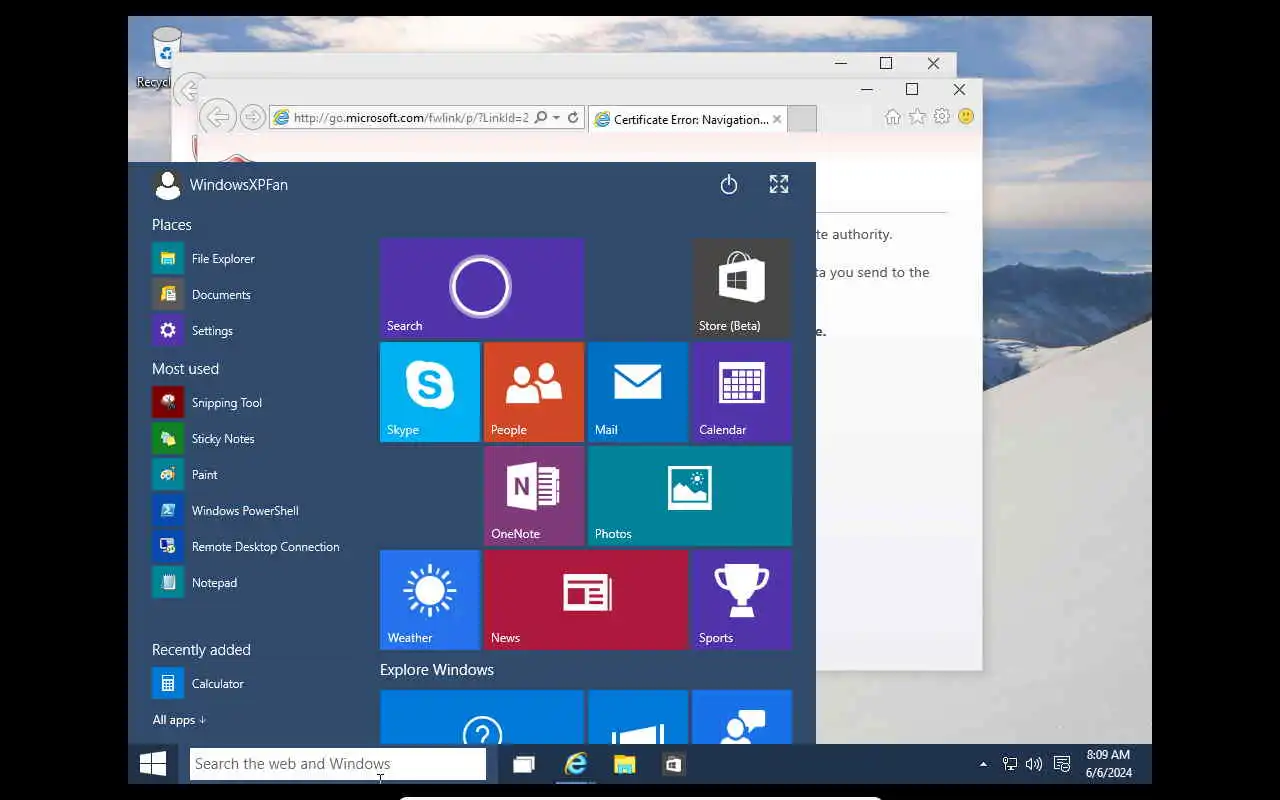Open the Mail tile

[x=638, y=392]
